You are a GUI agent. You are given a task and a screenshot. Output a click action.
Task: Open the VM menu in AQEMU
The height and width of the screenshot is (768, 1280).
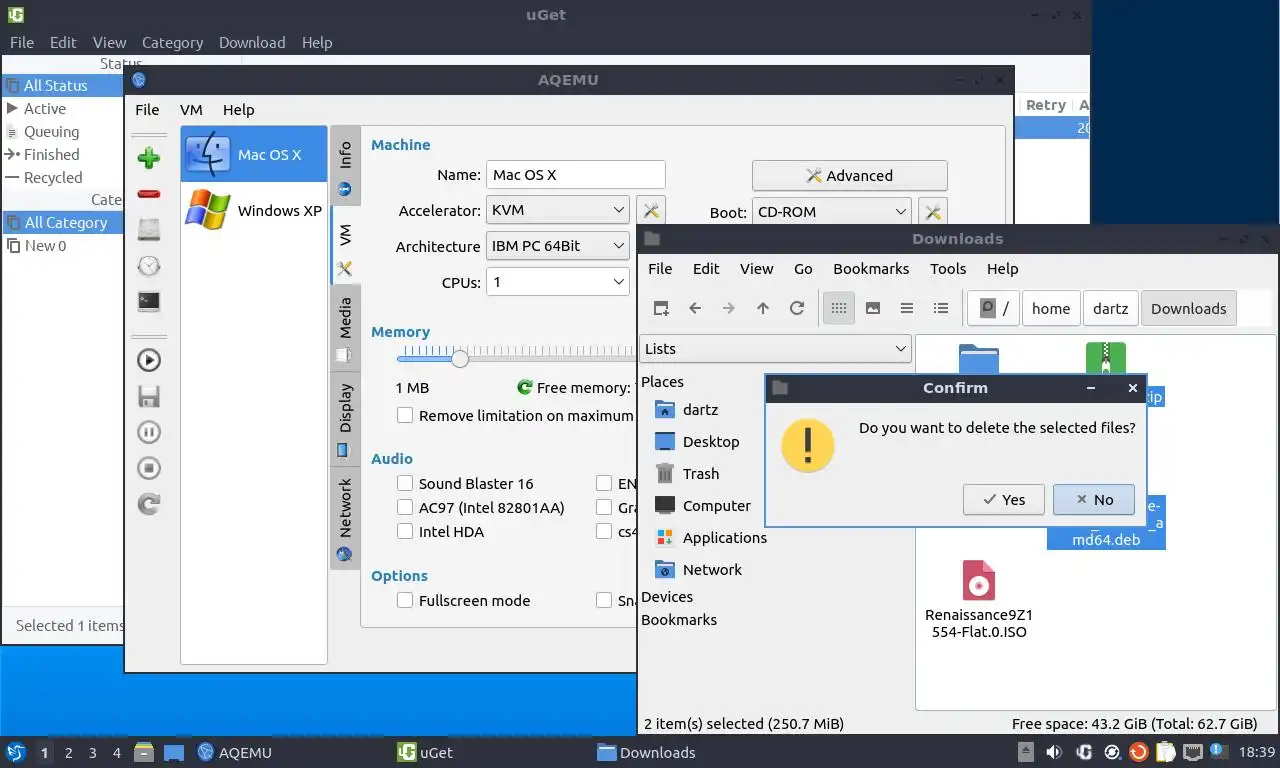191,110
